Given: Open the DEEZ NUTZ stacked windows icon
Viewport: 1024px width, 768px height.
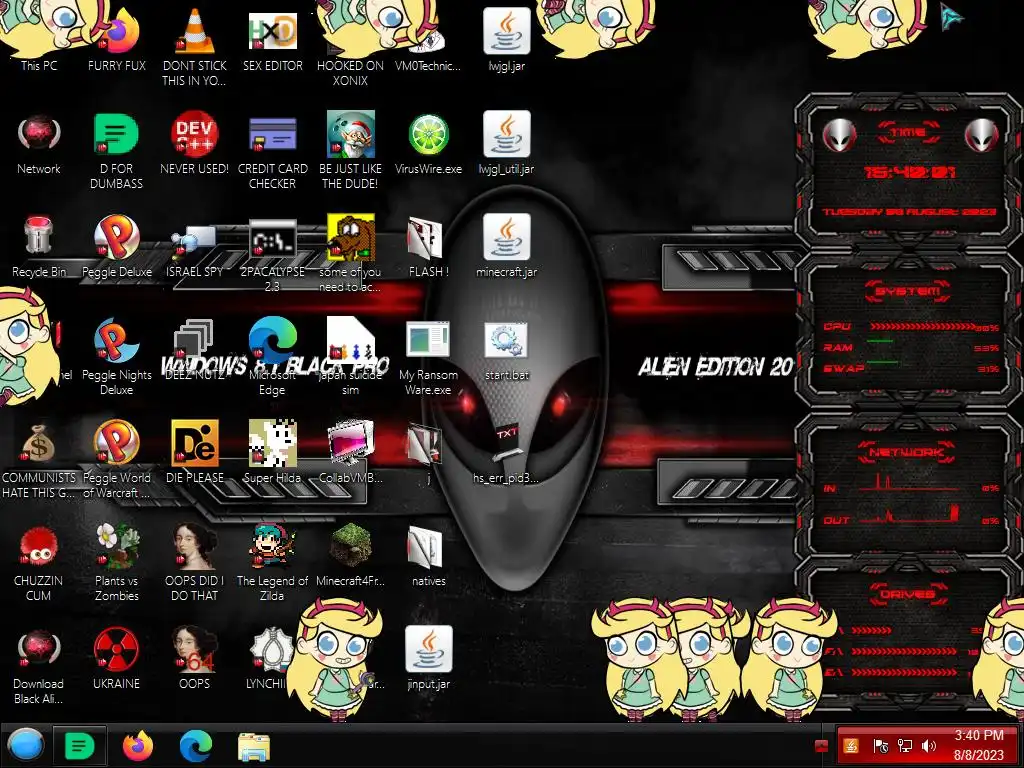Looking at the screenshot, I should coord(195,349).
